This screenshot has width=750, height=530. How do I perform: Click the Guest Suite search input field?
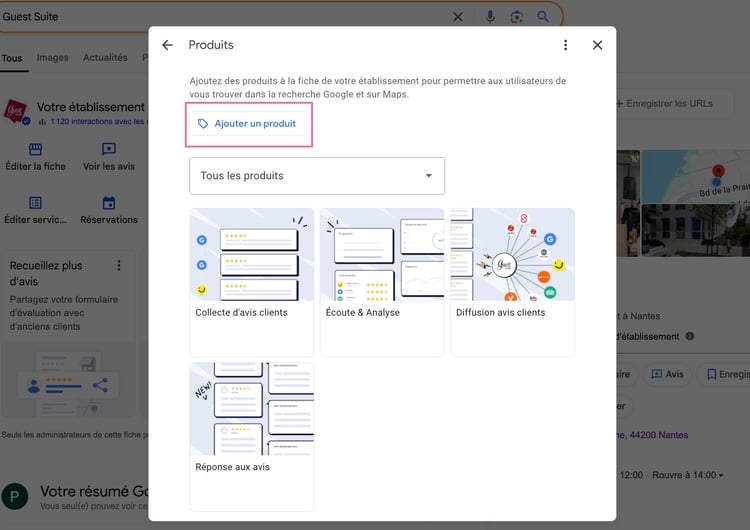tap(220, 17)
